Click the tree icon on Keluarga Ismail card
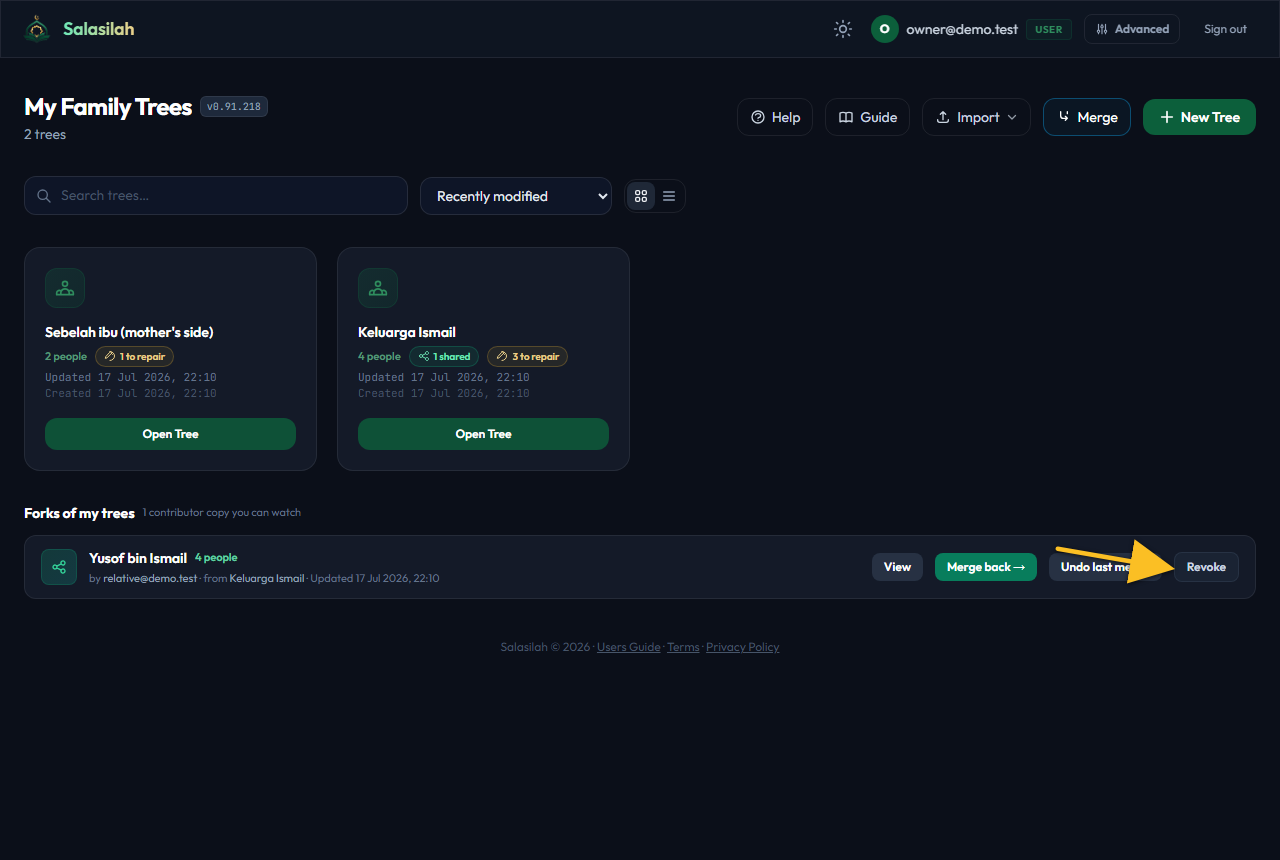Viewport: 1280px width, 860px height. 378,288
